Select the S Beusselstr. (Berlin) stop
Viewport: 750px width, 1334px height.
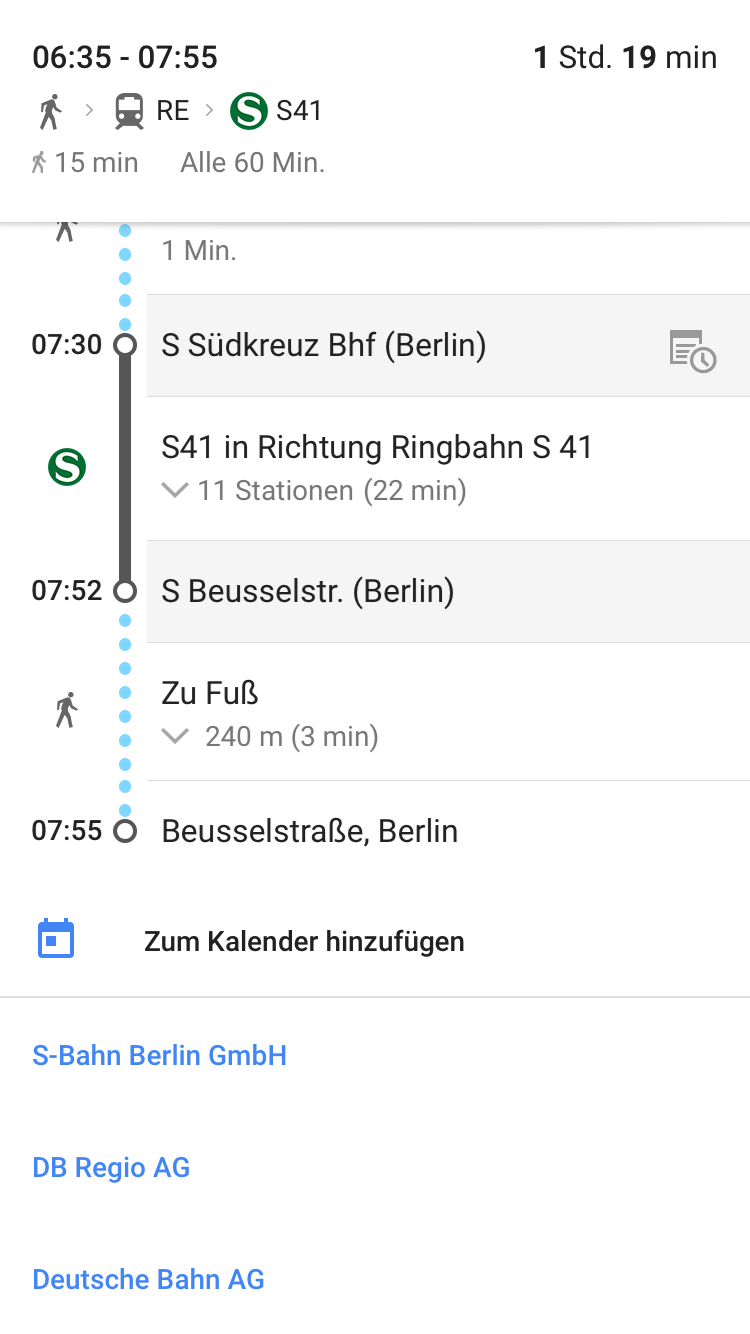tap(308, 591)
